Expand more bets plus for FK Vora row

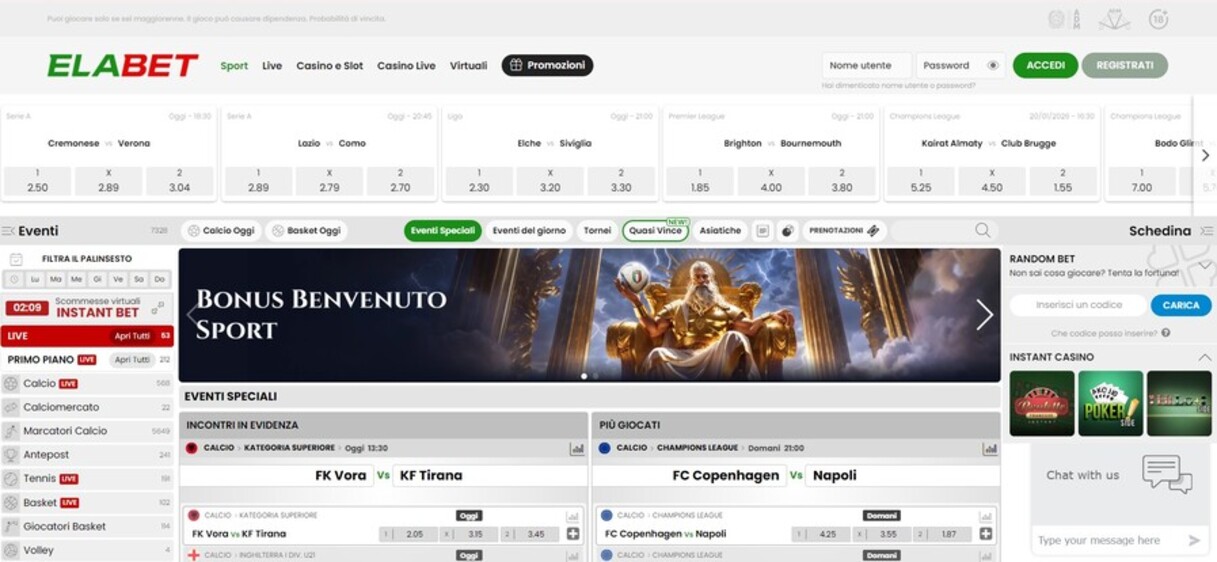[573, 534]
